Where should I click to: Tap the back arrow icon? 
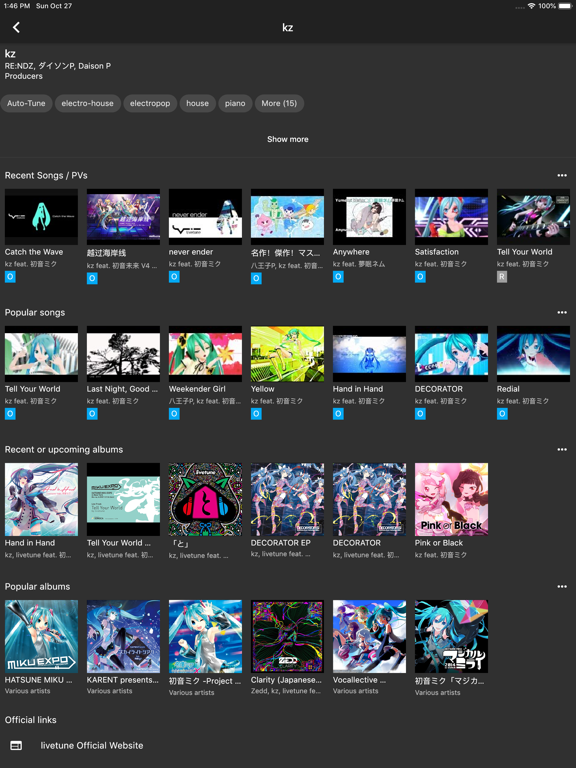[x=16, y=27]
